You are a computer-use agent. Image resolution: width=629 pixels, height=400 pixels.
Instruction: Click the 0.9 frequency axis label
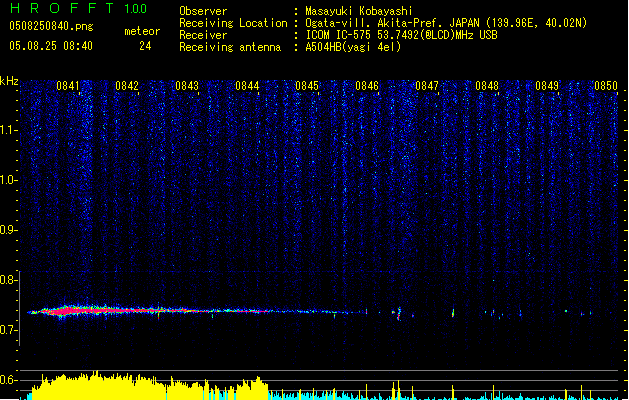click(8, 230)
